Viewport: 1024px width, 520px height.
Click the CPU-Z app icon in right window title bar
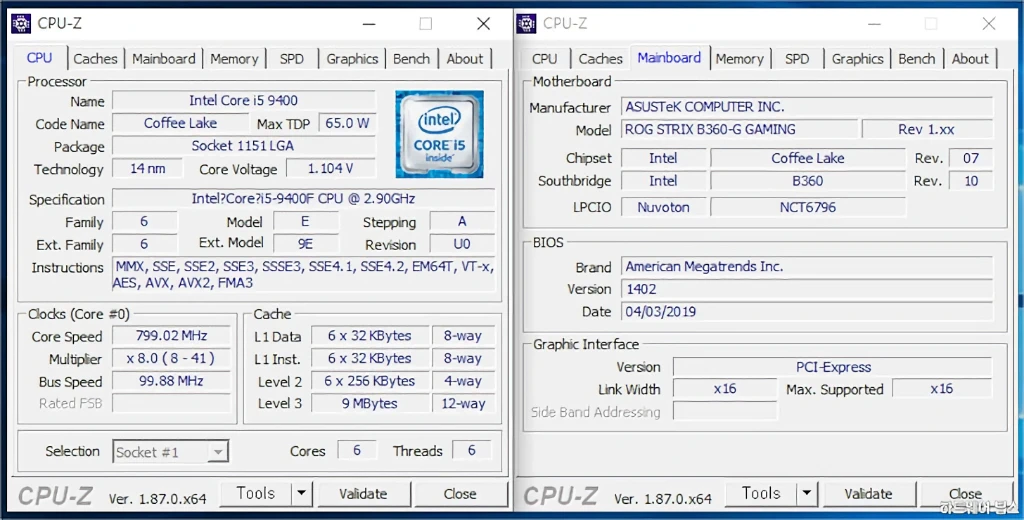(526, 24)
